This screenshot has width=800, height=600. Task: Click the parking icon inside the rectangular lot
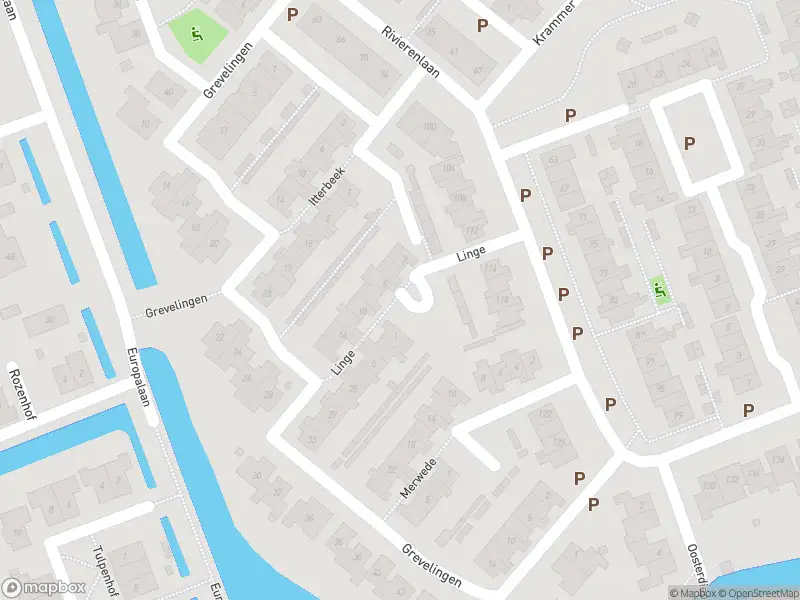[x=689, y=143]
